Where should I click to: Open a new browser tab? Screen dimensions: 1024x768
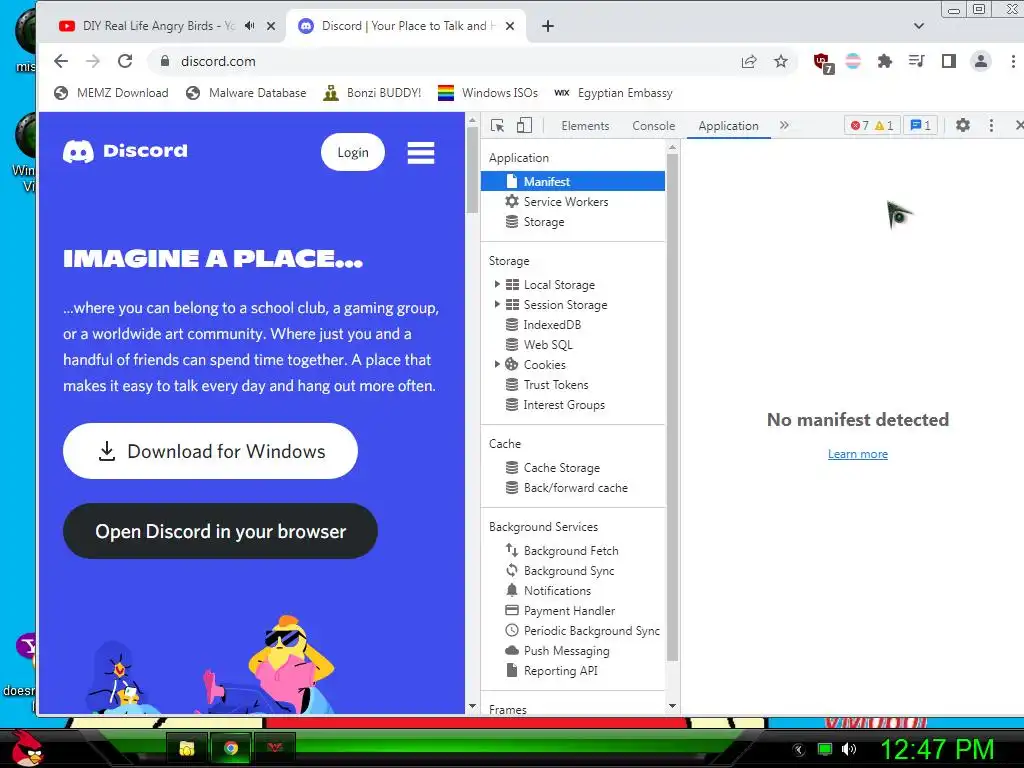pos(548,26)
